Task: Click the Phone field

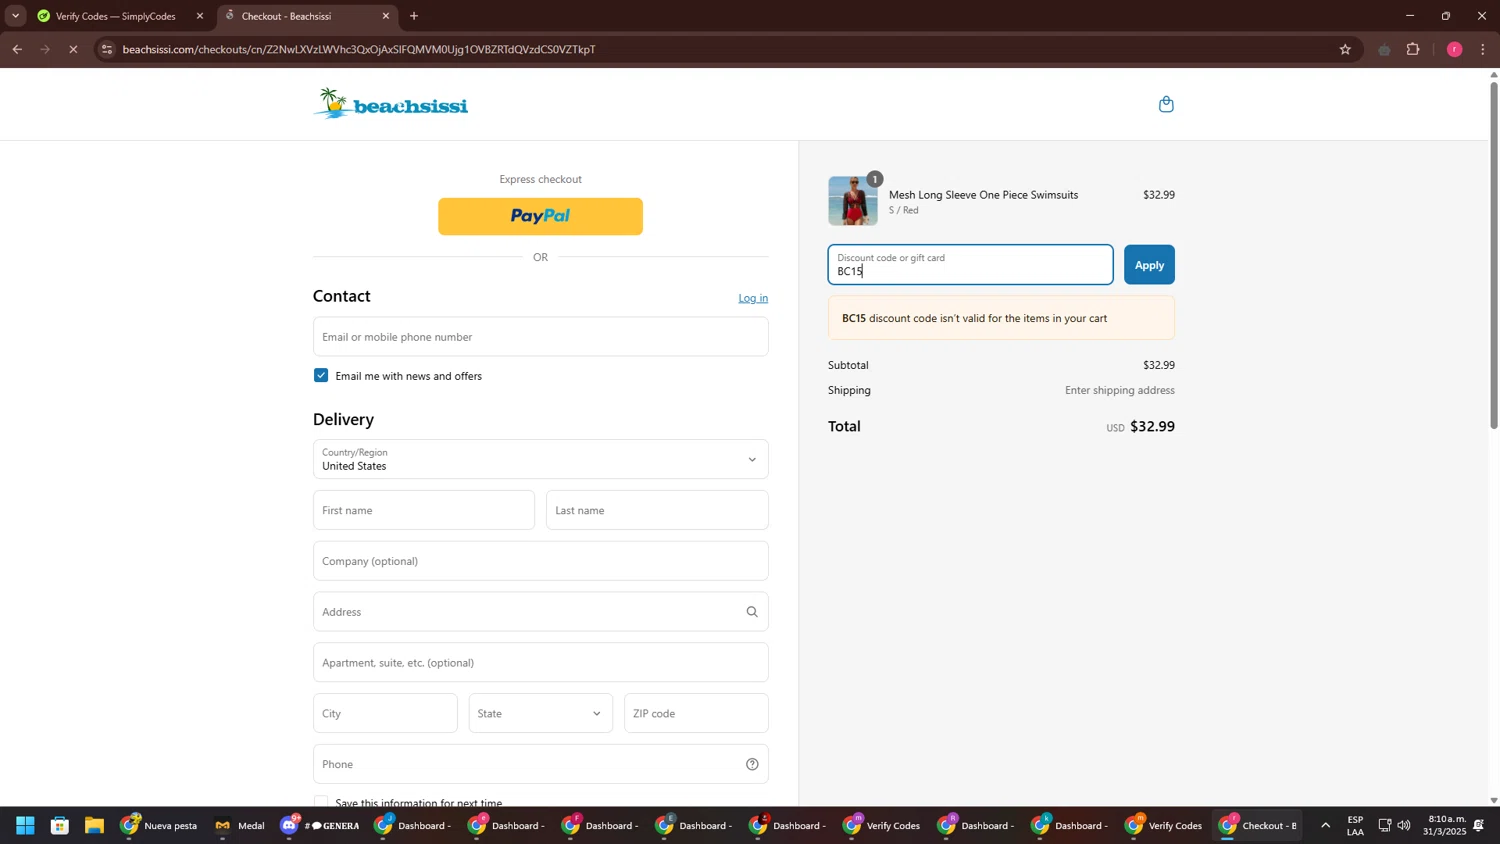Action: [x=541, y=765]
